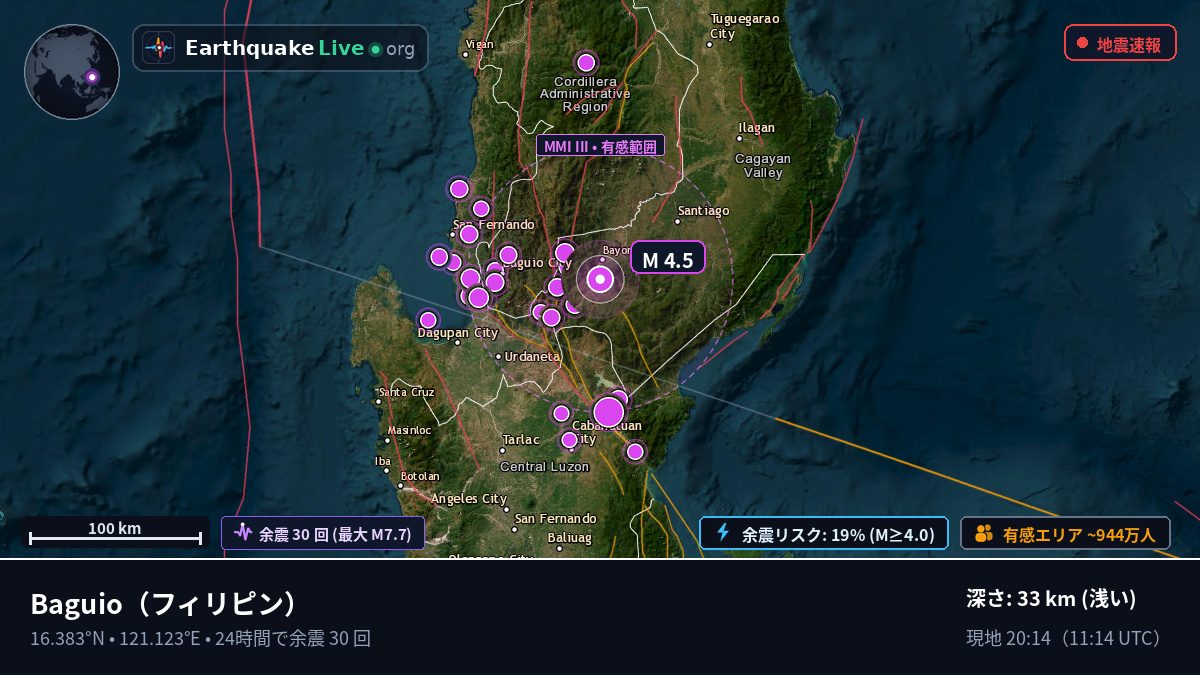Click the Santiago map label

704,211
